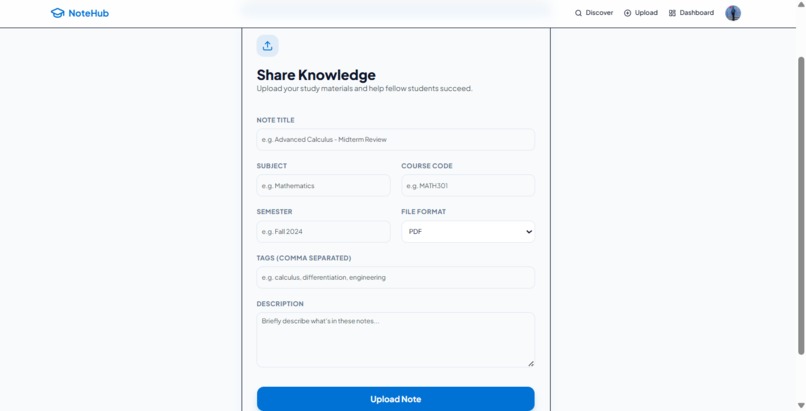The width and height of the screenshot is (806, 411).
Task: Click the Description resize handle corner
Action: point(530,363)
